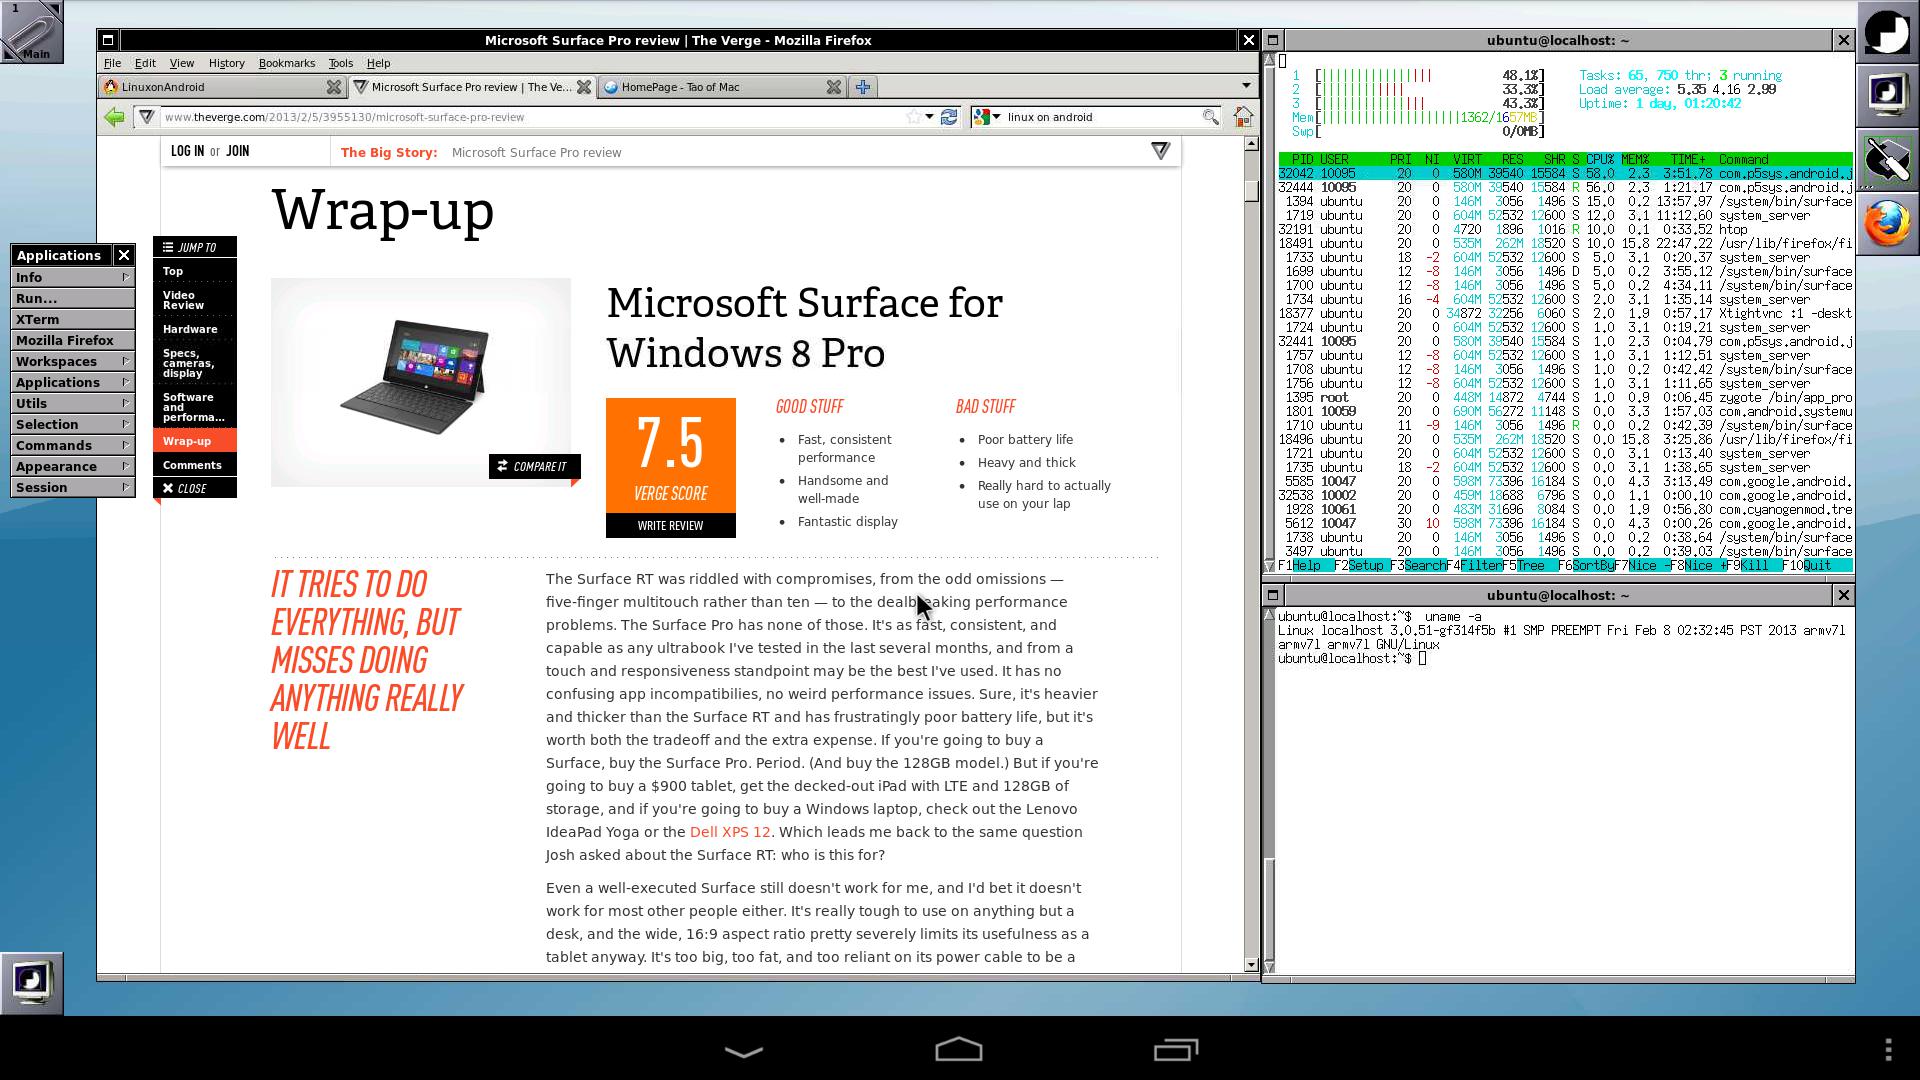Launch XTerm from the Applications panel
This screenshot has width=1920, height=1080.
73,319
